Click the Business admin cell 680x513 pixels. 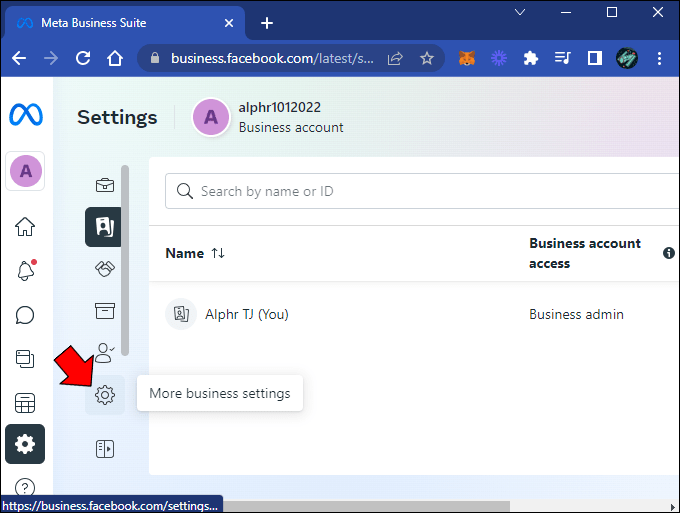click(576, 314)
